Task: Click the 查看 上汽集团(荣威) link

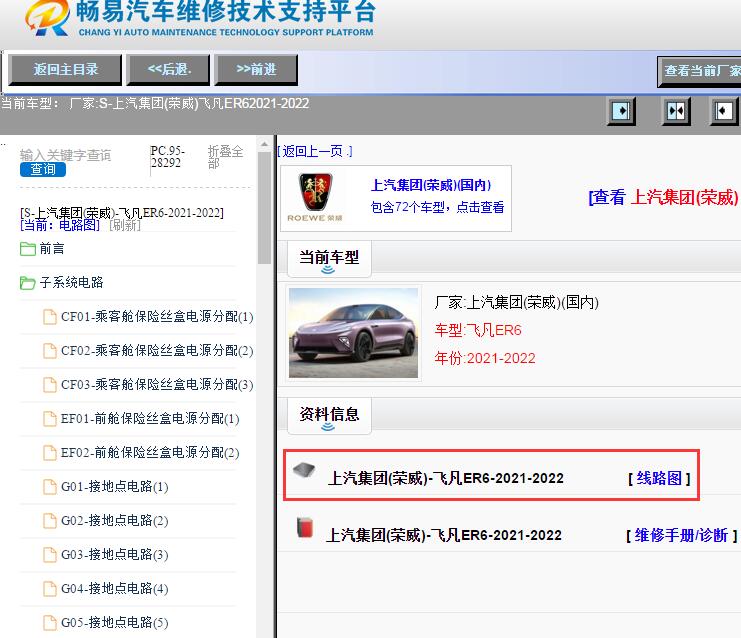Action: (x=663, y=197)
